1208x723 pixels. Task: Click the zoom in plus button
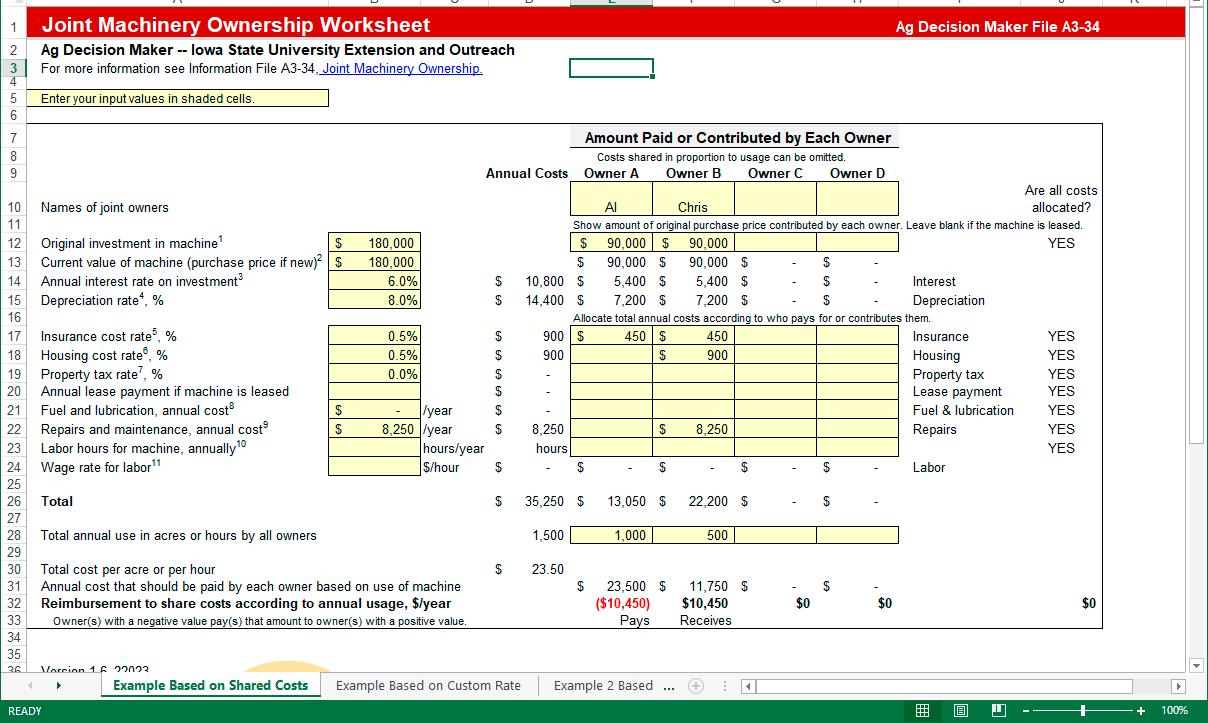pyautogui.click(x=1140, y=710)
